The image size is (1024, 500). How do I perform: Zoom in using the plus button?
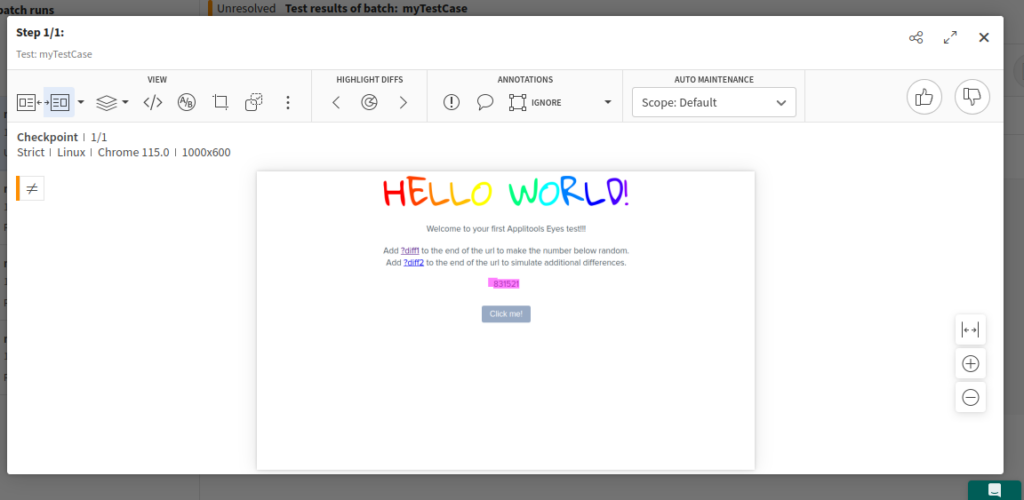click(970, 363)
